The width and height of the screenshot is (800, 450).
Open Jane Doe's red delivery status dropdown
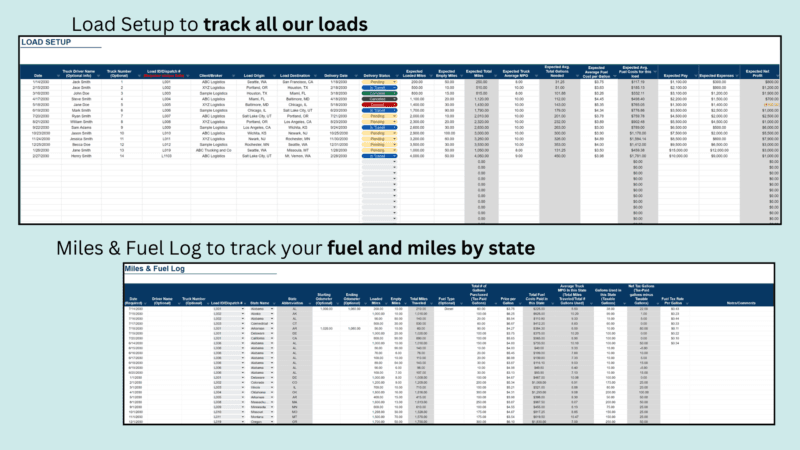click(x=394, y=105)
